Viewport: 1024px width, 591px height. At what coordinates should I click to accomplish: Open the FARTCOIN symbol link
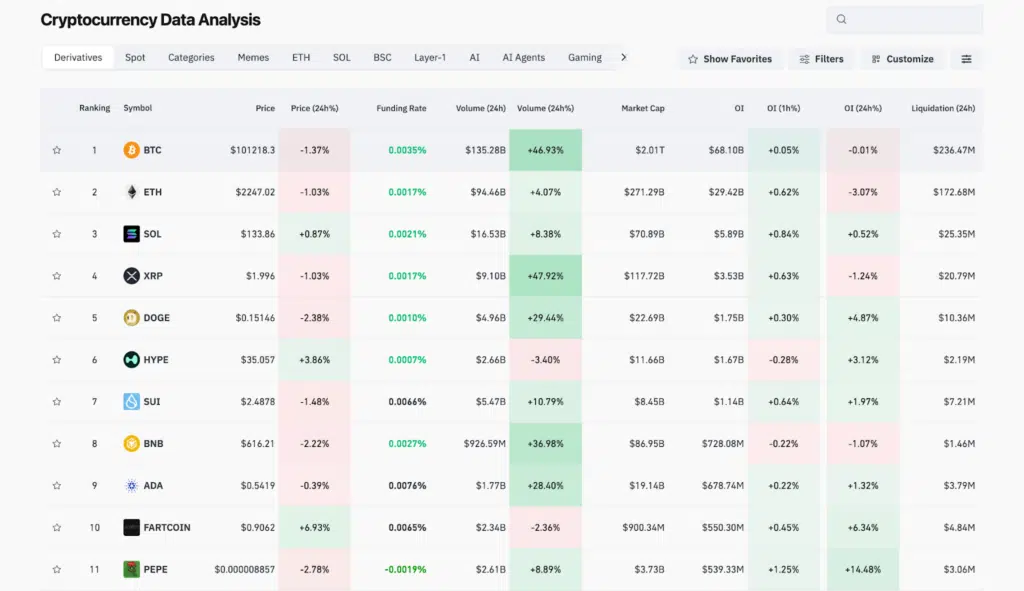166,527
